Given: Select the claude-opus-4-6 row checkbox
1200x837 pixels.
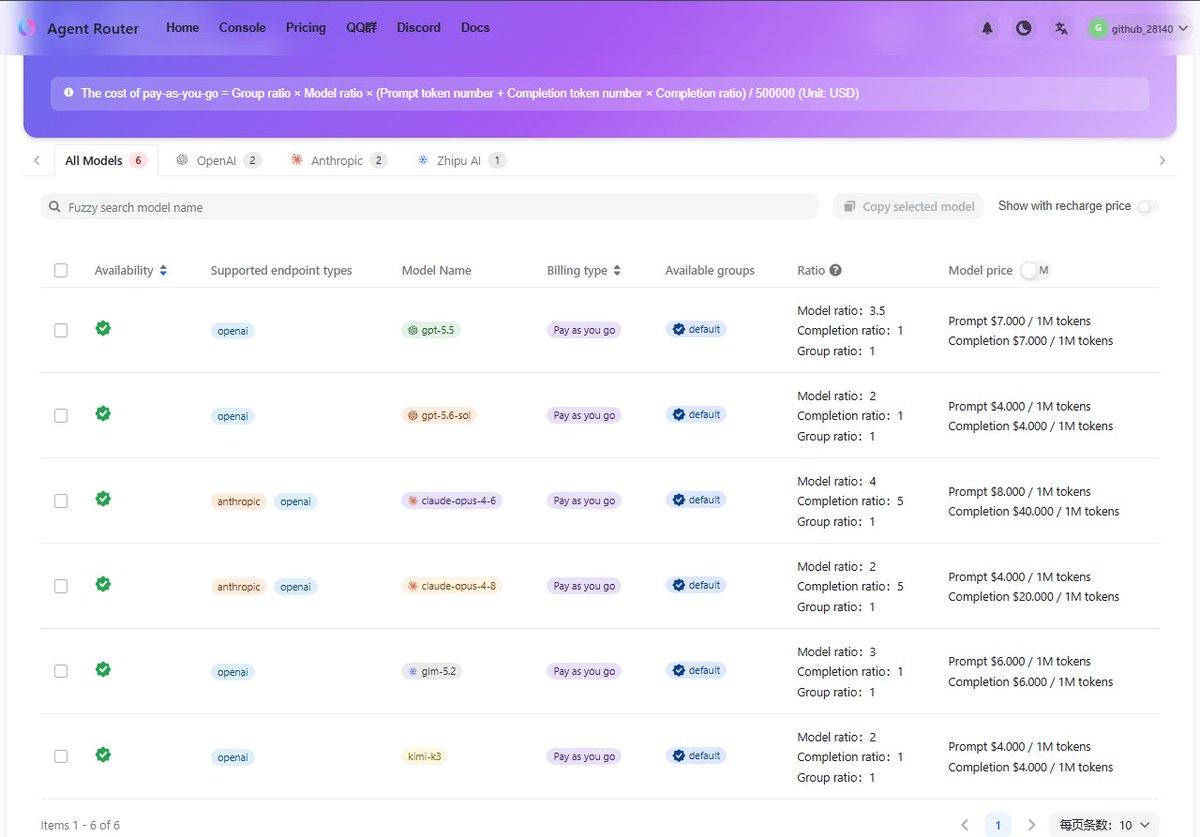Looking at the screenshot, I should click(x=61, y=501).
